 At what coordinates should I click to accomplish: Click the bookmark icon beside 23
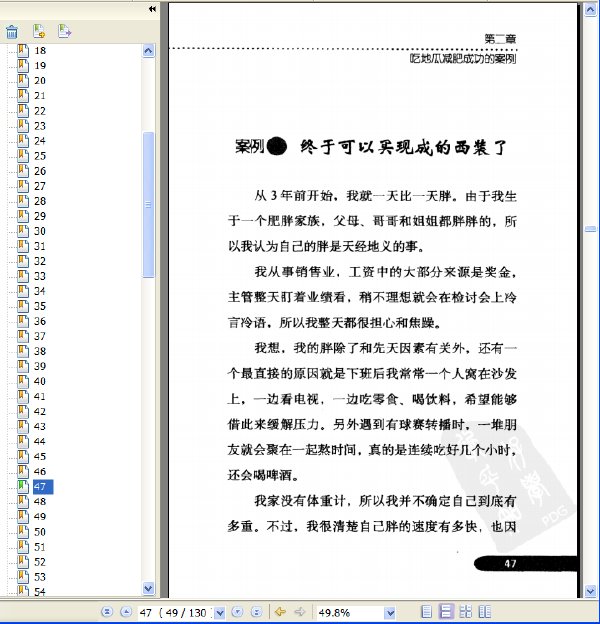point(23,126)
